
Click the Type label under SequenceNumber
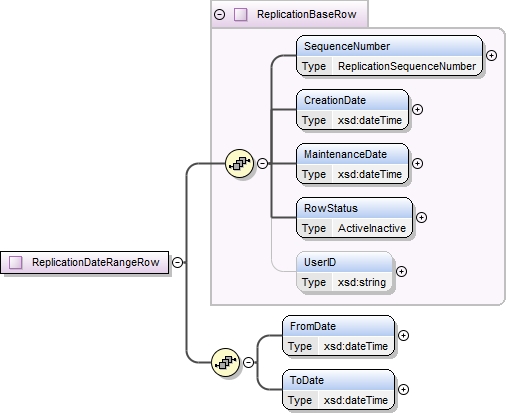point(314,66)
